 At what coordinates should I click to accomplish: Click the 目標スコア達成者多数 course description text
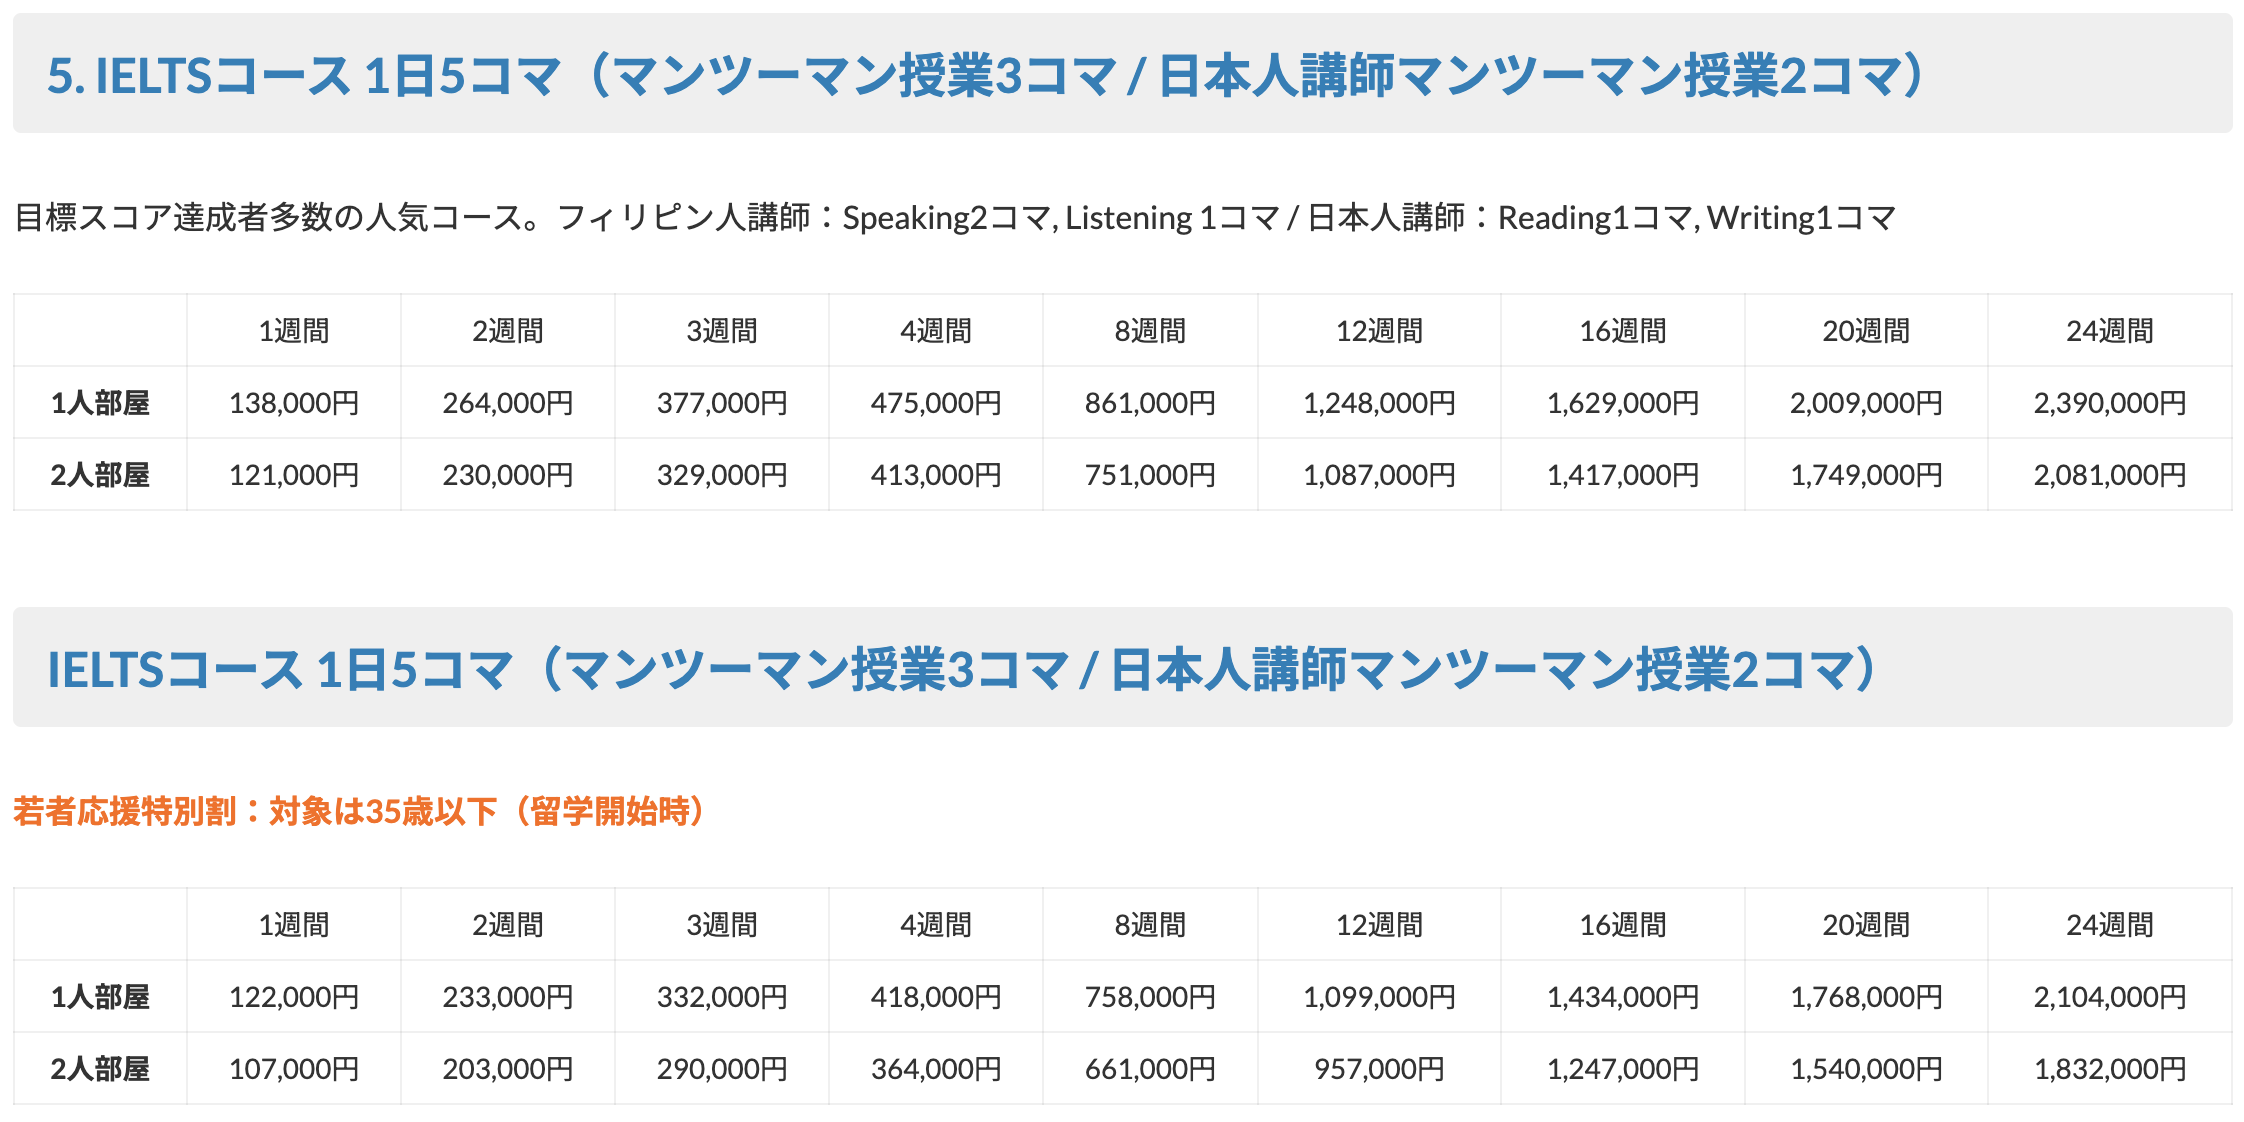coord(955,217)
